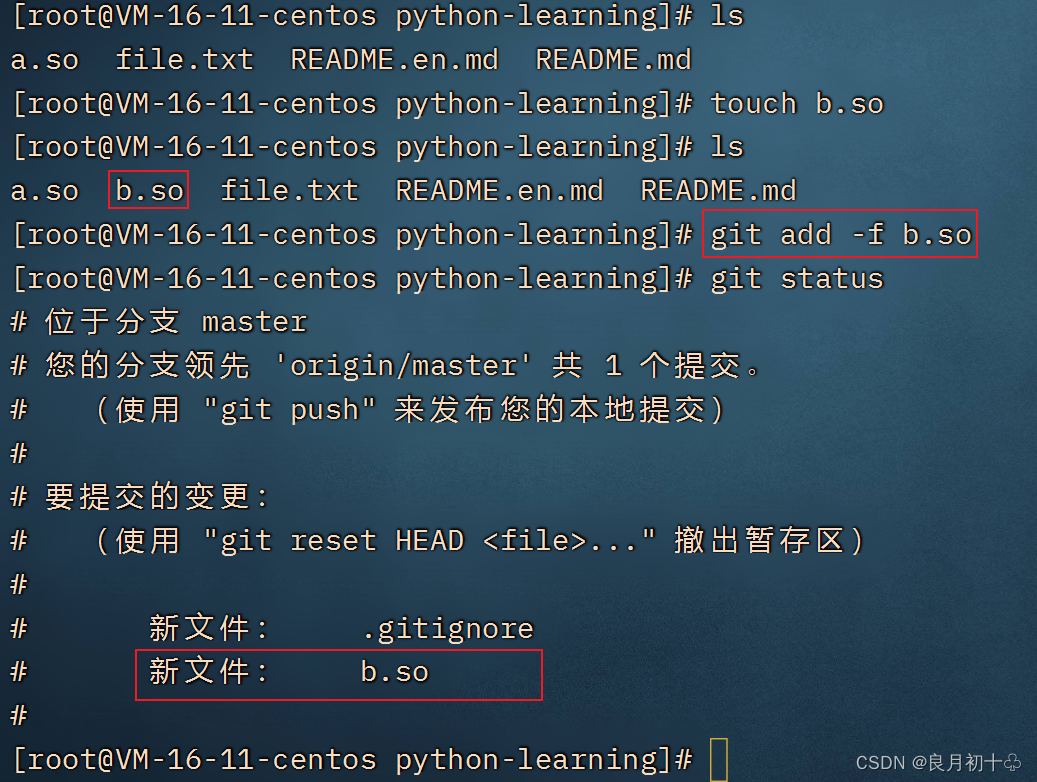Click the master branch name in status output

(x=253, y=321)
